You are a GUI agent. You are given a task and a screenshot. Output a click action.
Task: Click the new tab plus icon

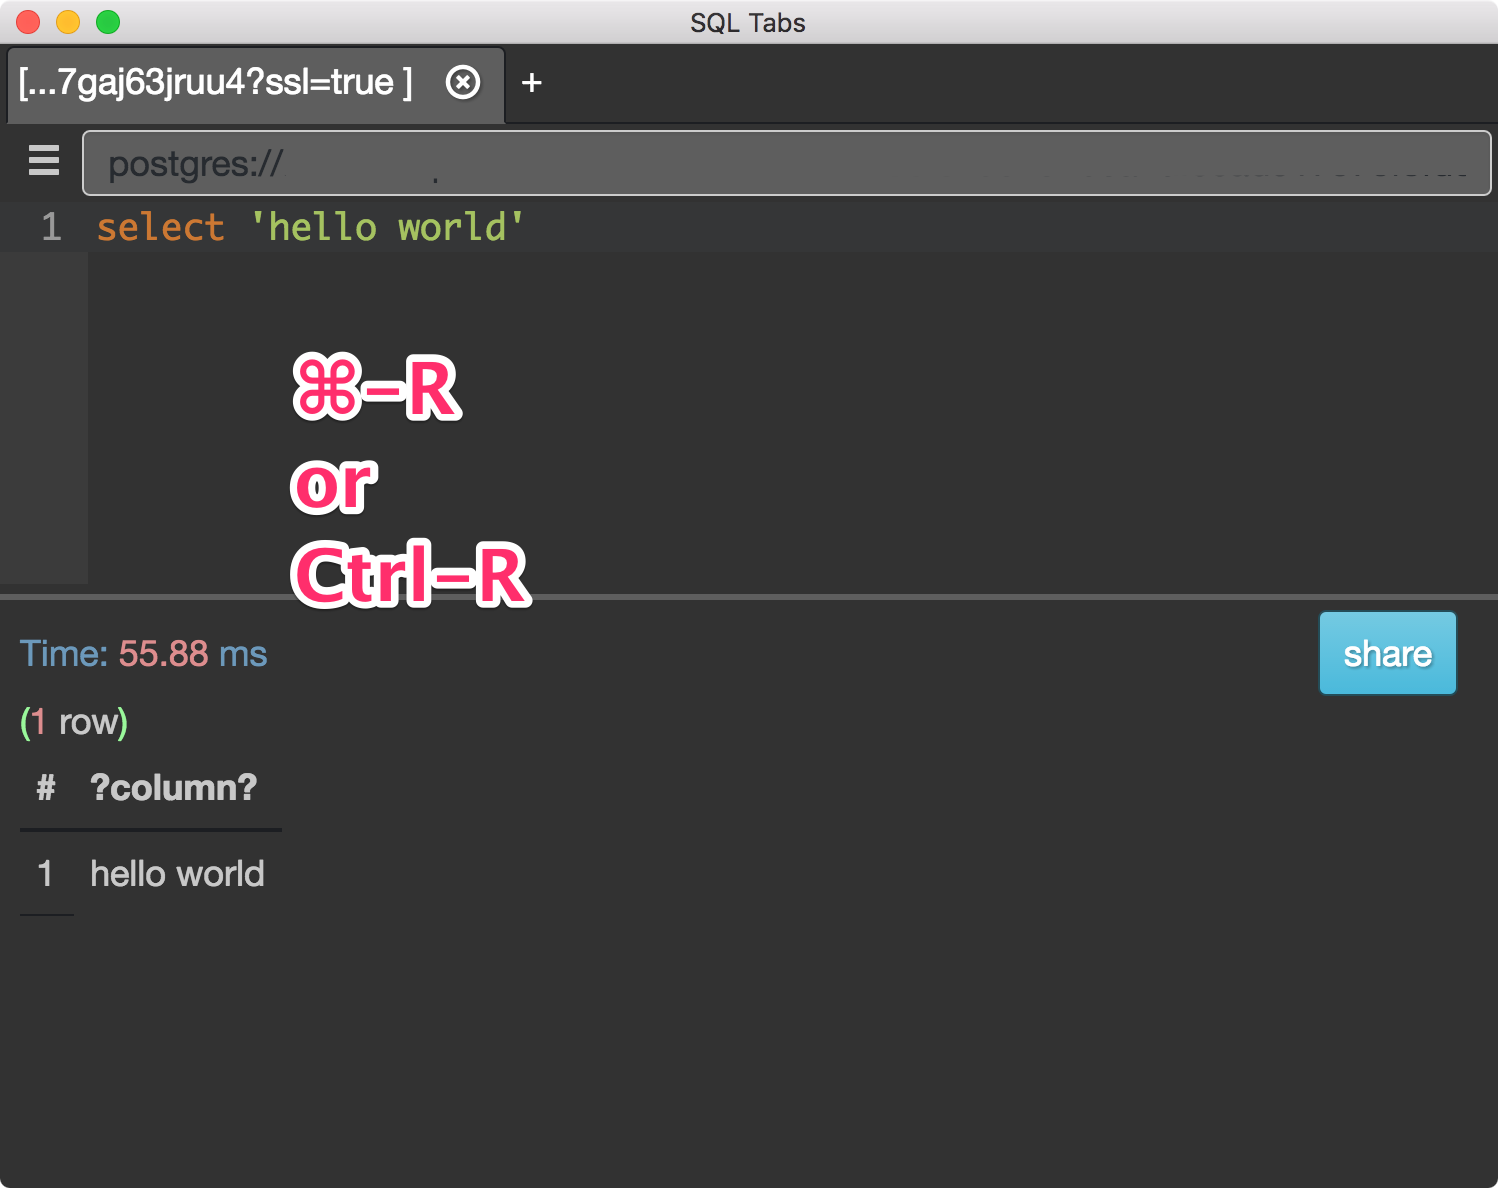pos(531,84)
